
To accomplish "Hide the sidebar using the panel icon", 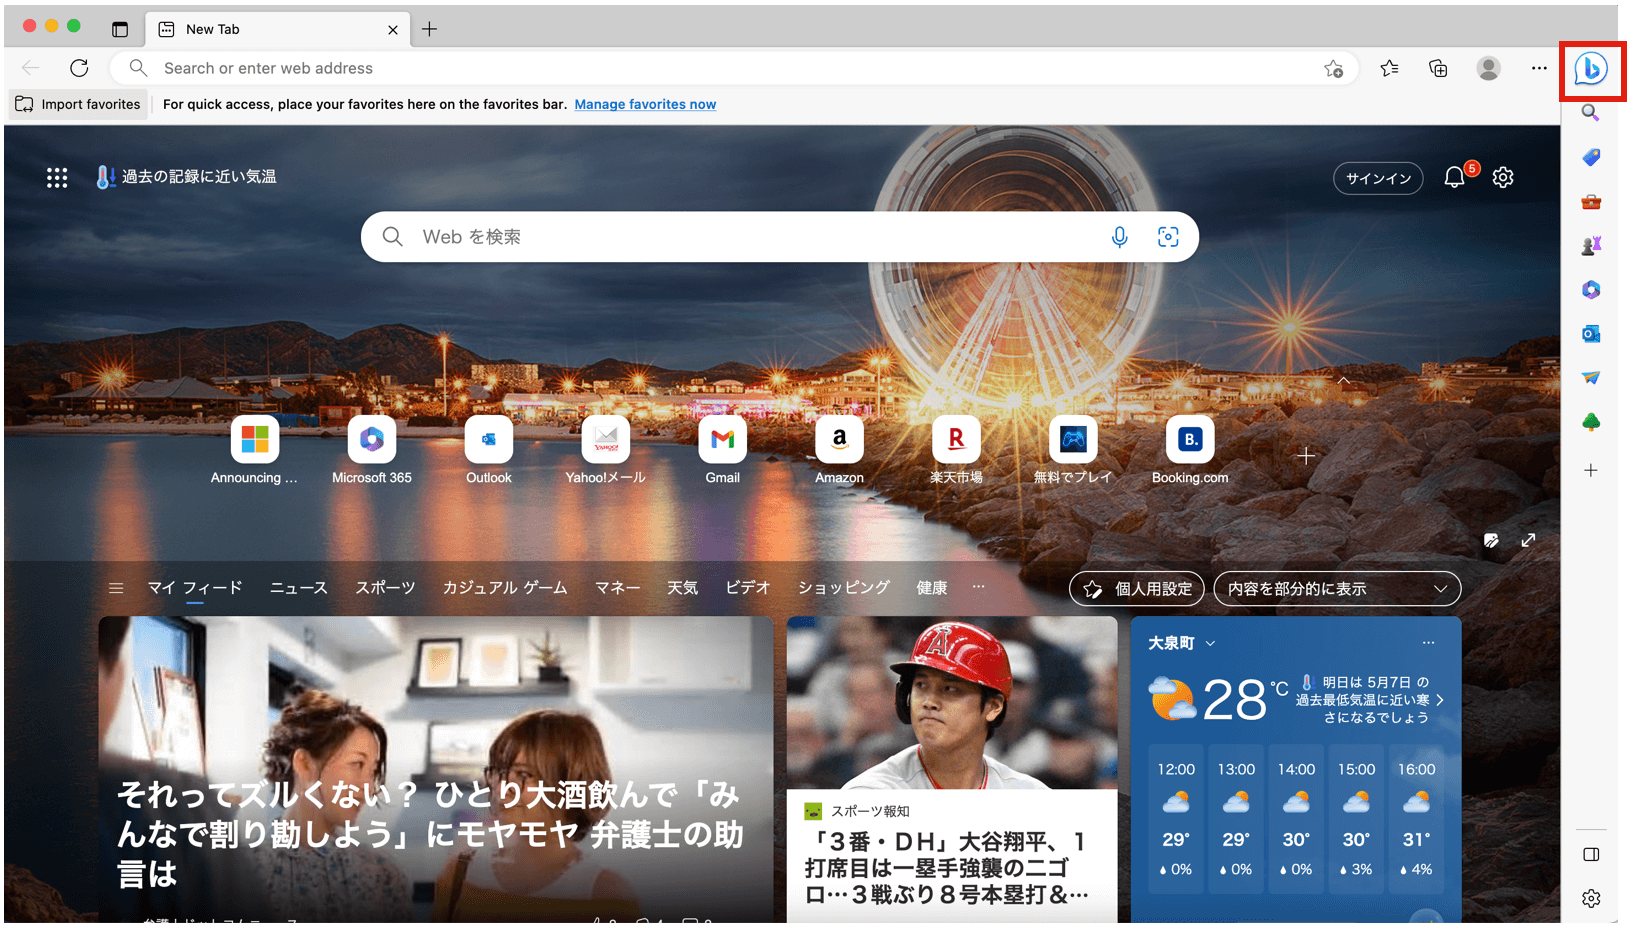I will pos(1591,855).
